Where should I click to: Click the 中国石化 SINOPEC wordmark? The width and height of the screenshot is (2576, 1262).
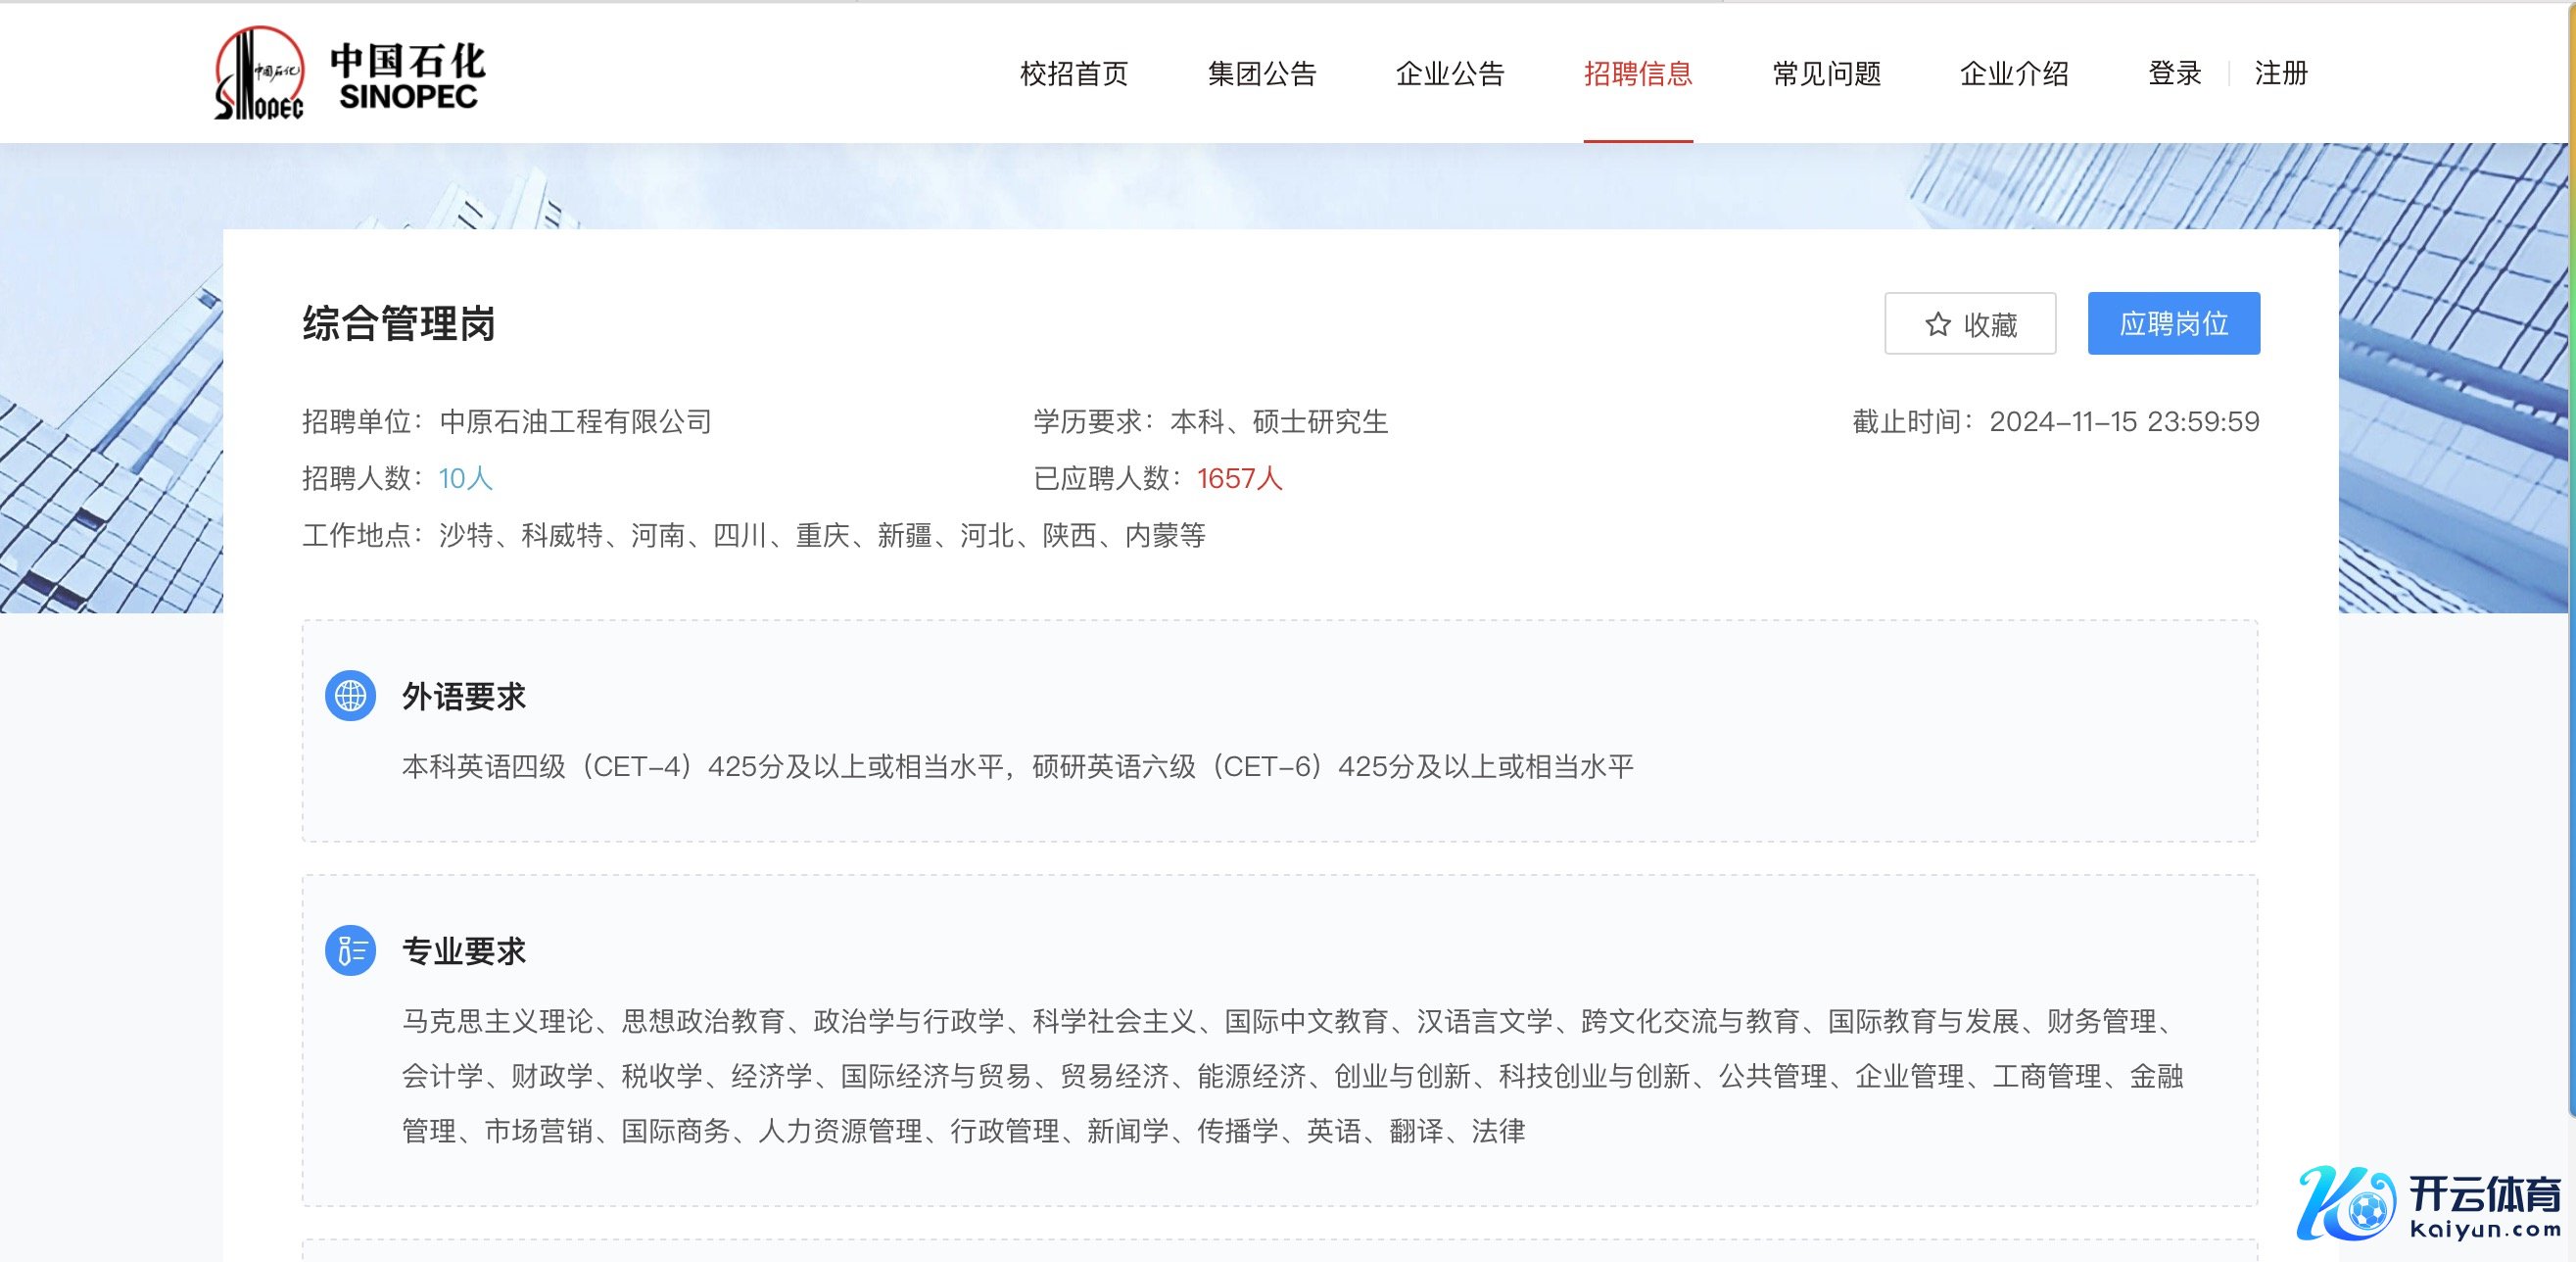coord(408,75)
